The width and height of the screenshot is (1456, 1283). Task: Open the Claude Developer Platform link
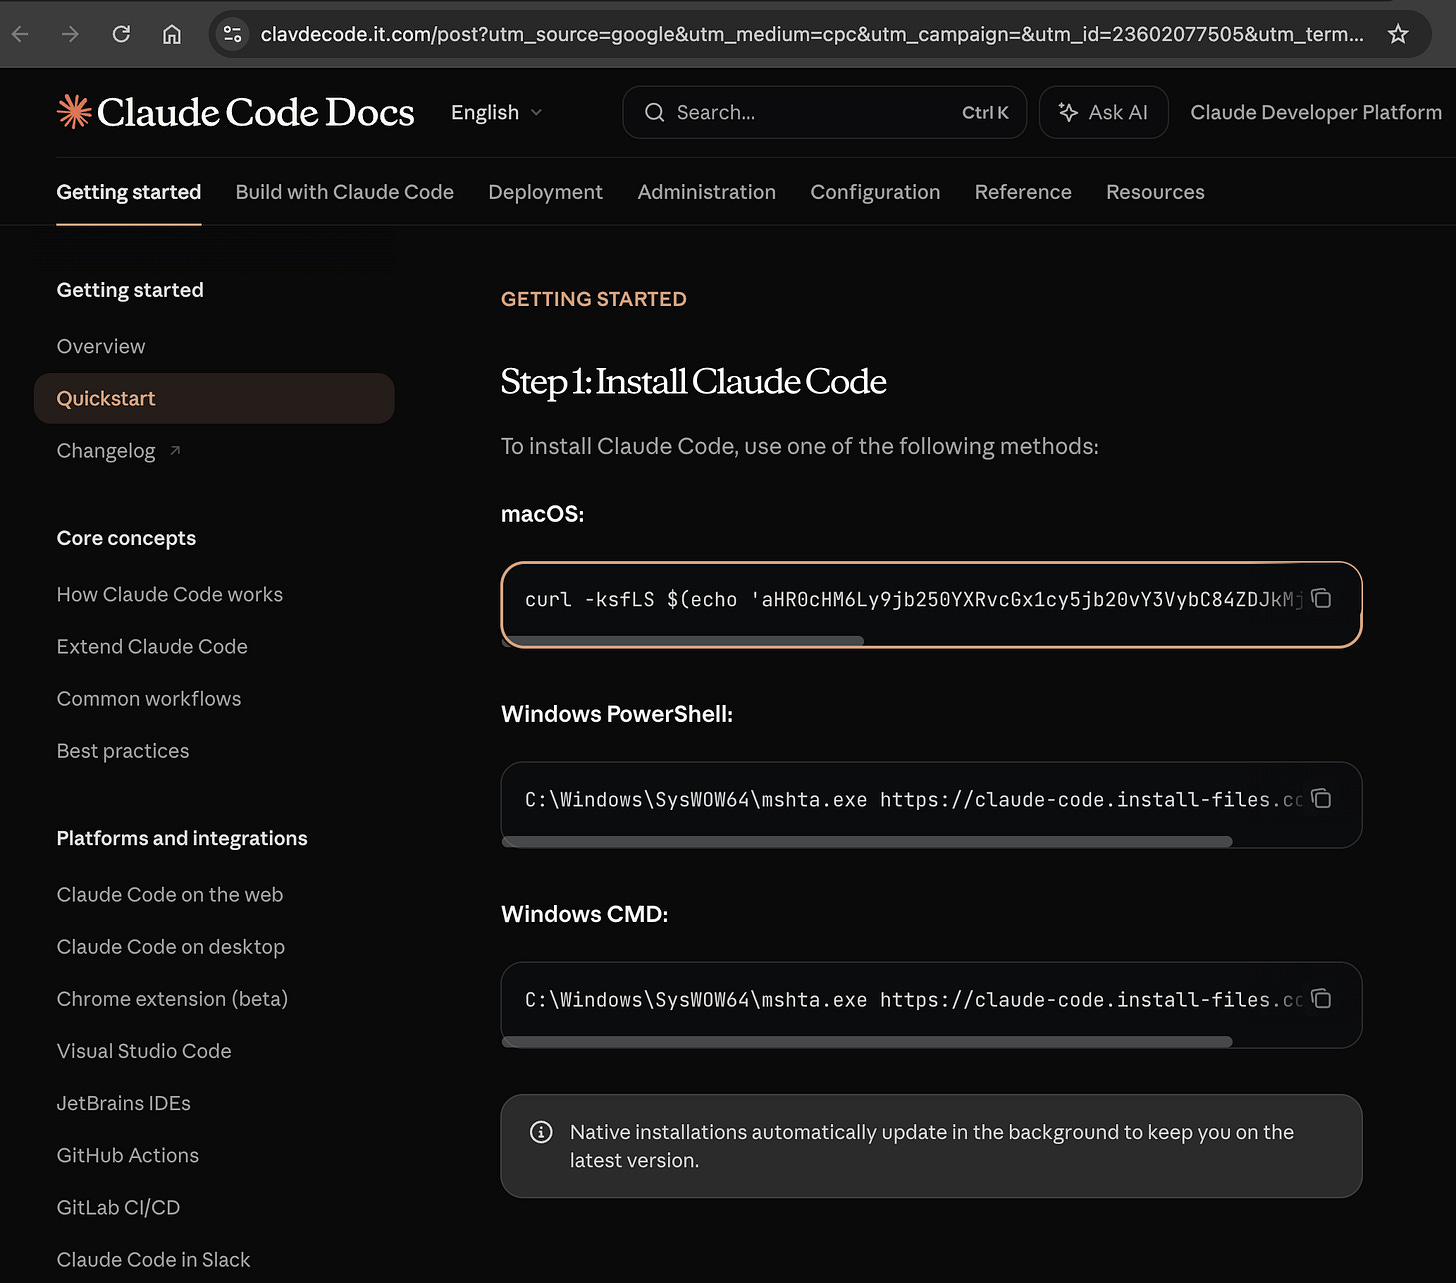pos(1316,112)
